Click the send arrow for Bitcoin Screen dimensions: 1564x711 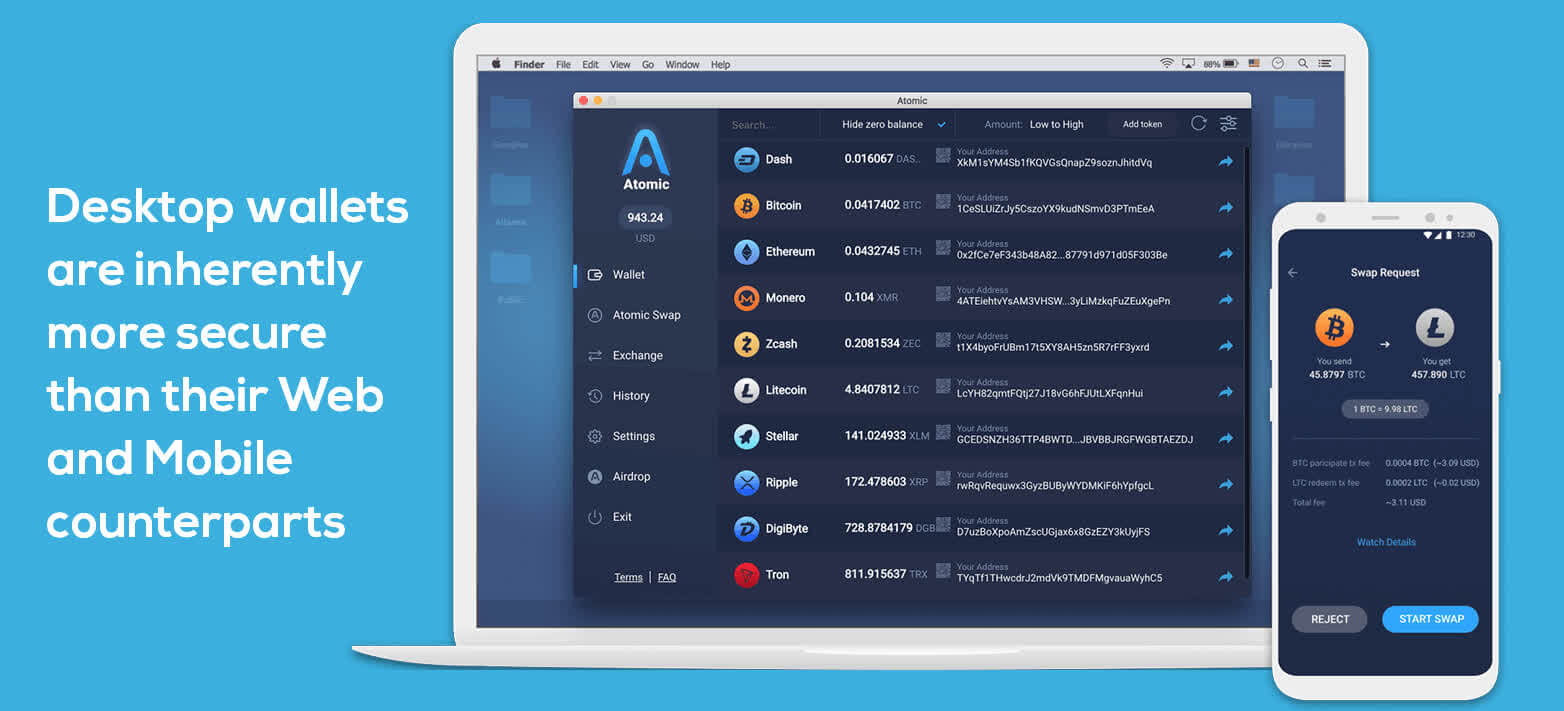pos(1225,208)
